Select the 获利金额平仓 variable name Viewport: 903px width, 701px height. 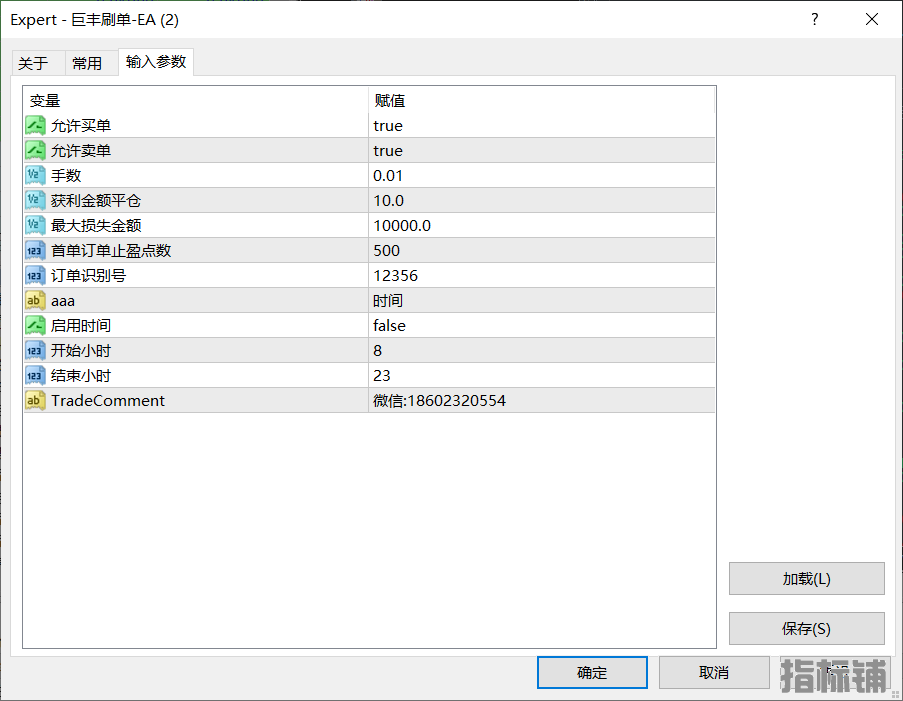[96, 200]
